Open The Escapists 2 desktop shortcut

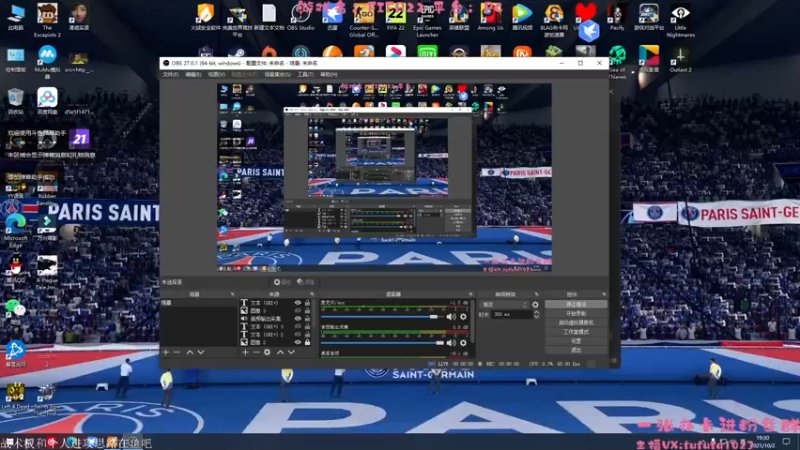[47, 20]
